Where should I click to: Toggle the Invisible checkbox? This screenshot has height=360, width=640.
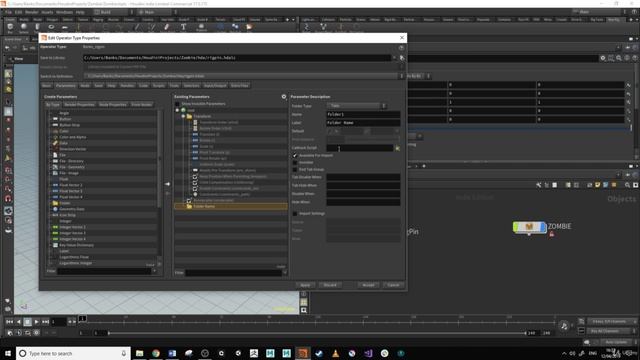pos(295,162)
